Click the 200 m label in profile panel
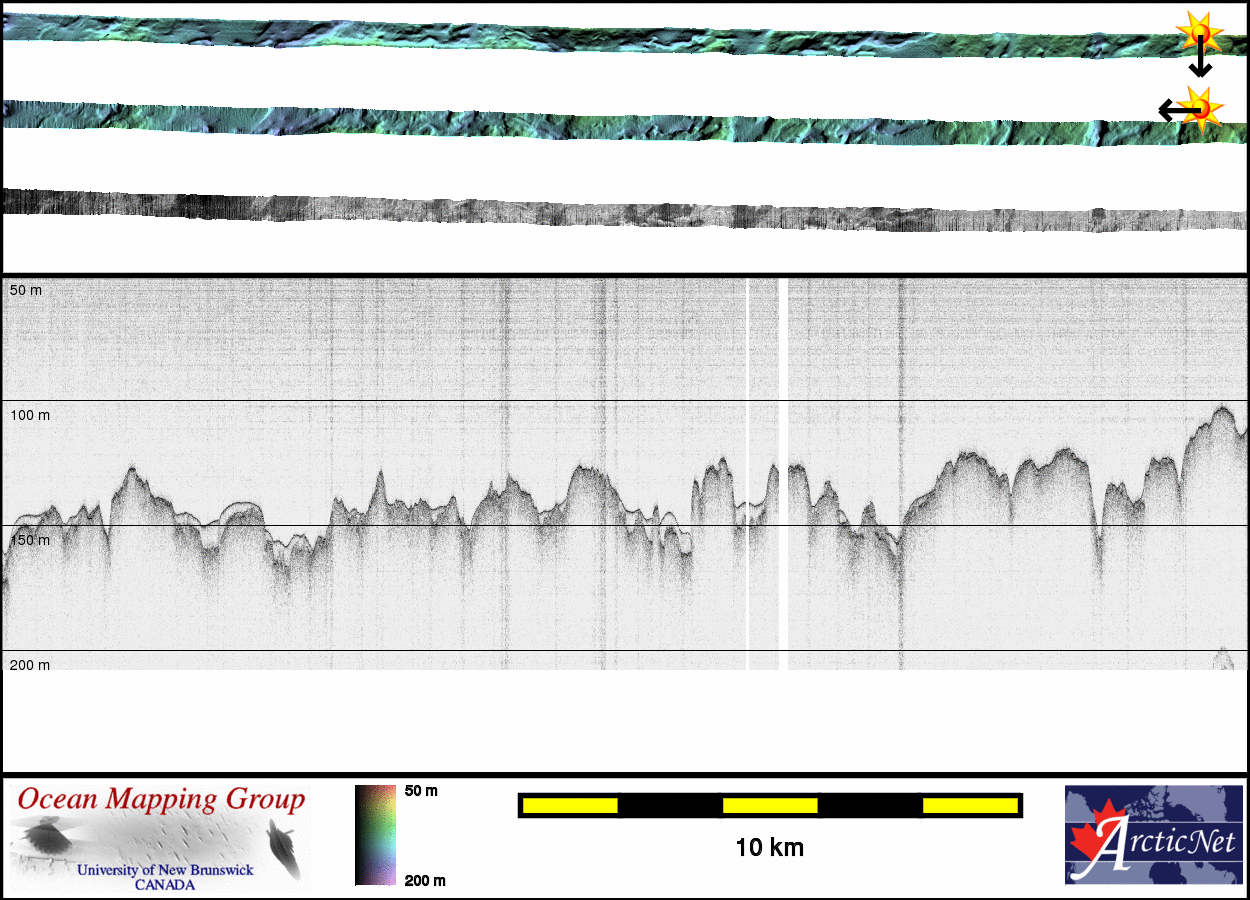 [30, 665]
